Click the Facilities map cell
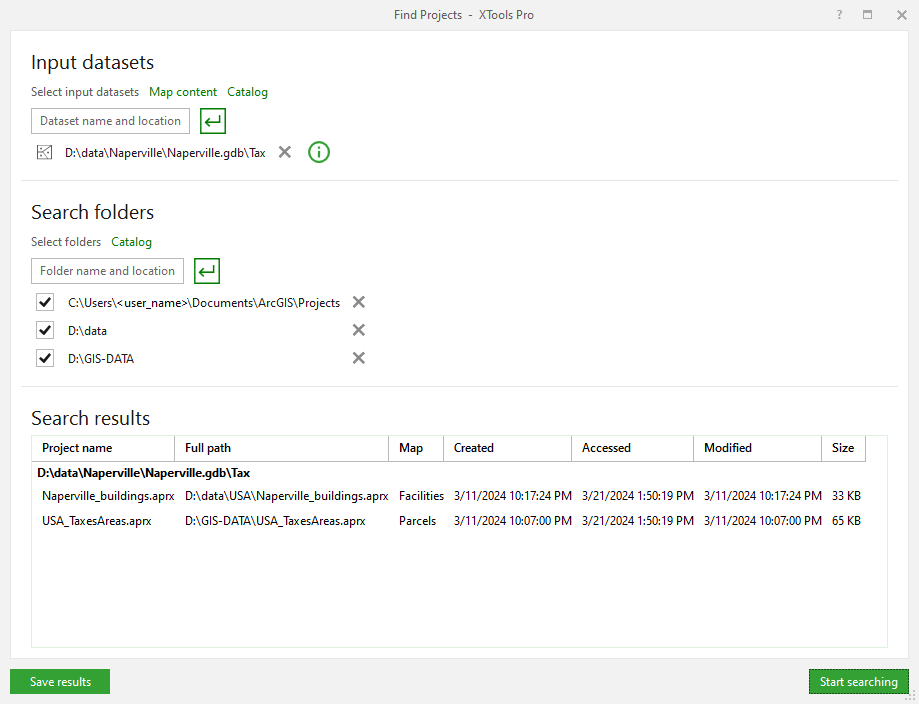This screenshot has height=704, width=919. tap(421, 496)
